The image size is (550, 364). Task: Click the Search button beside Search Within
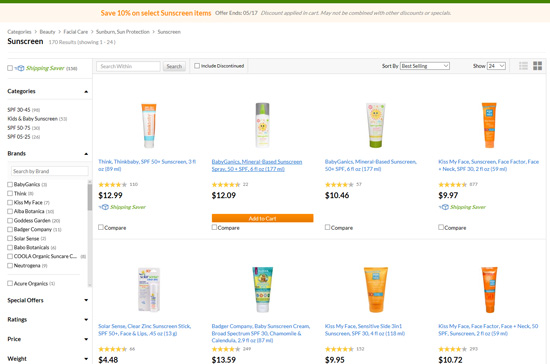pos(174,66)
